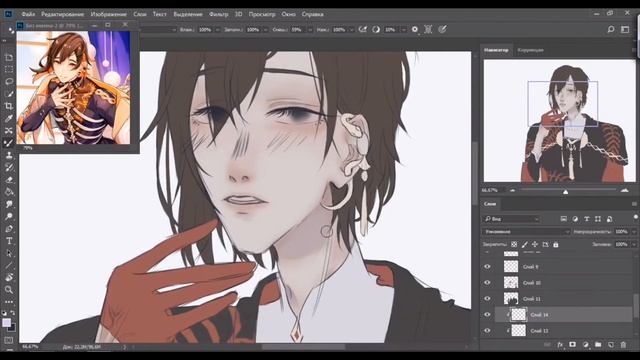Open the Изображение menu
Viewport: 640px width, 360px height.
pyautogui.click(x=109, y=14)
